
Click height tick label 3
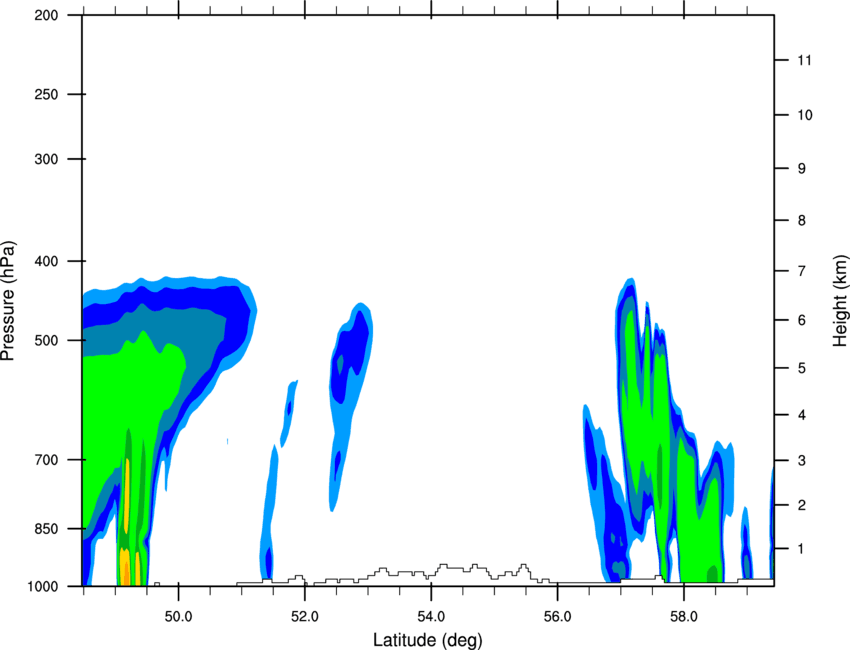[802, 461]
